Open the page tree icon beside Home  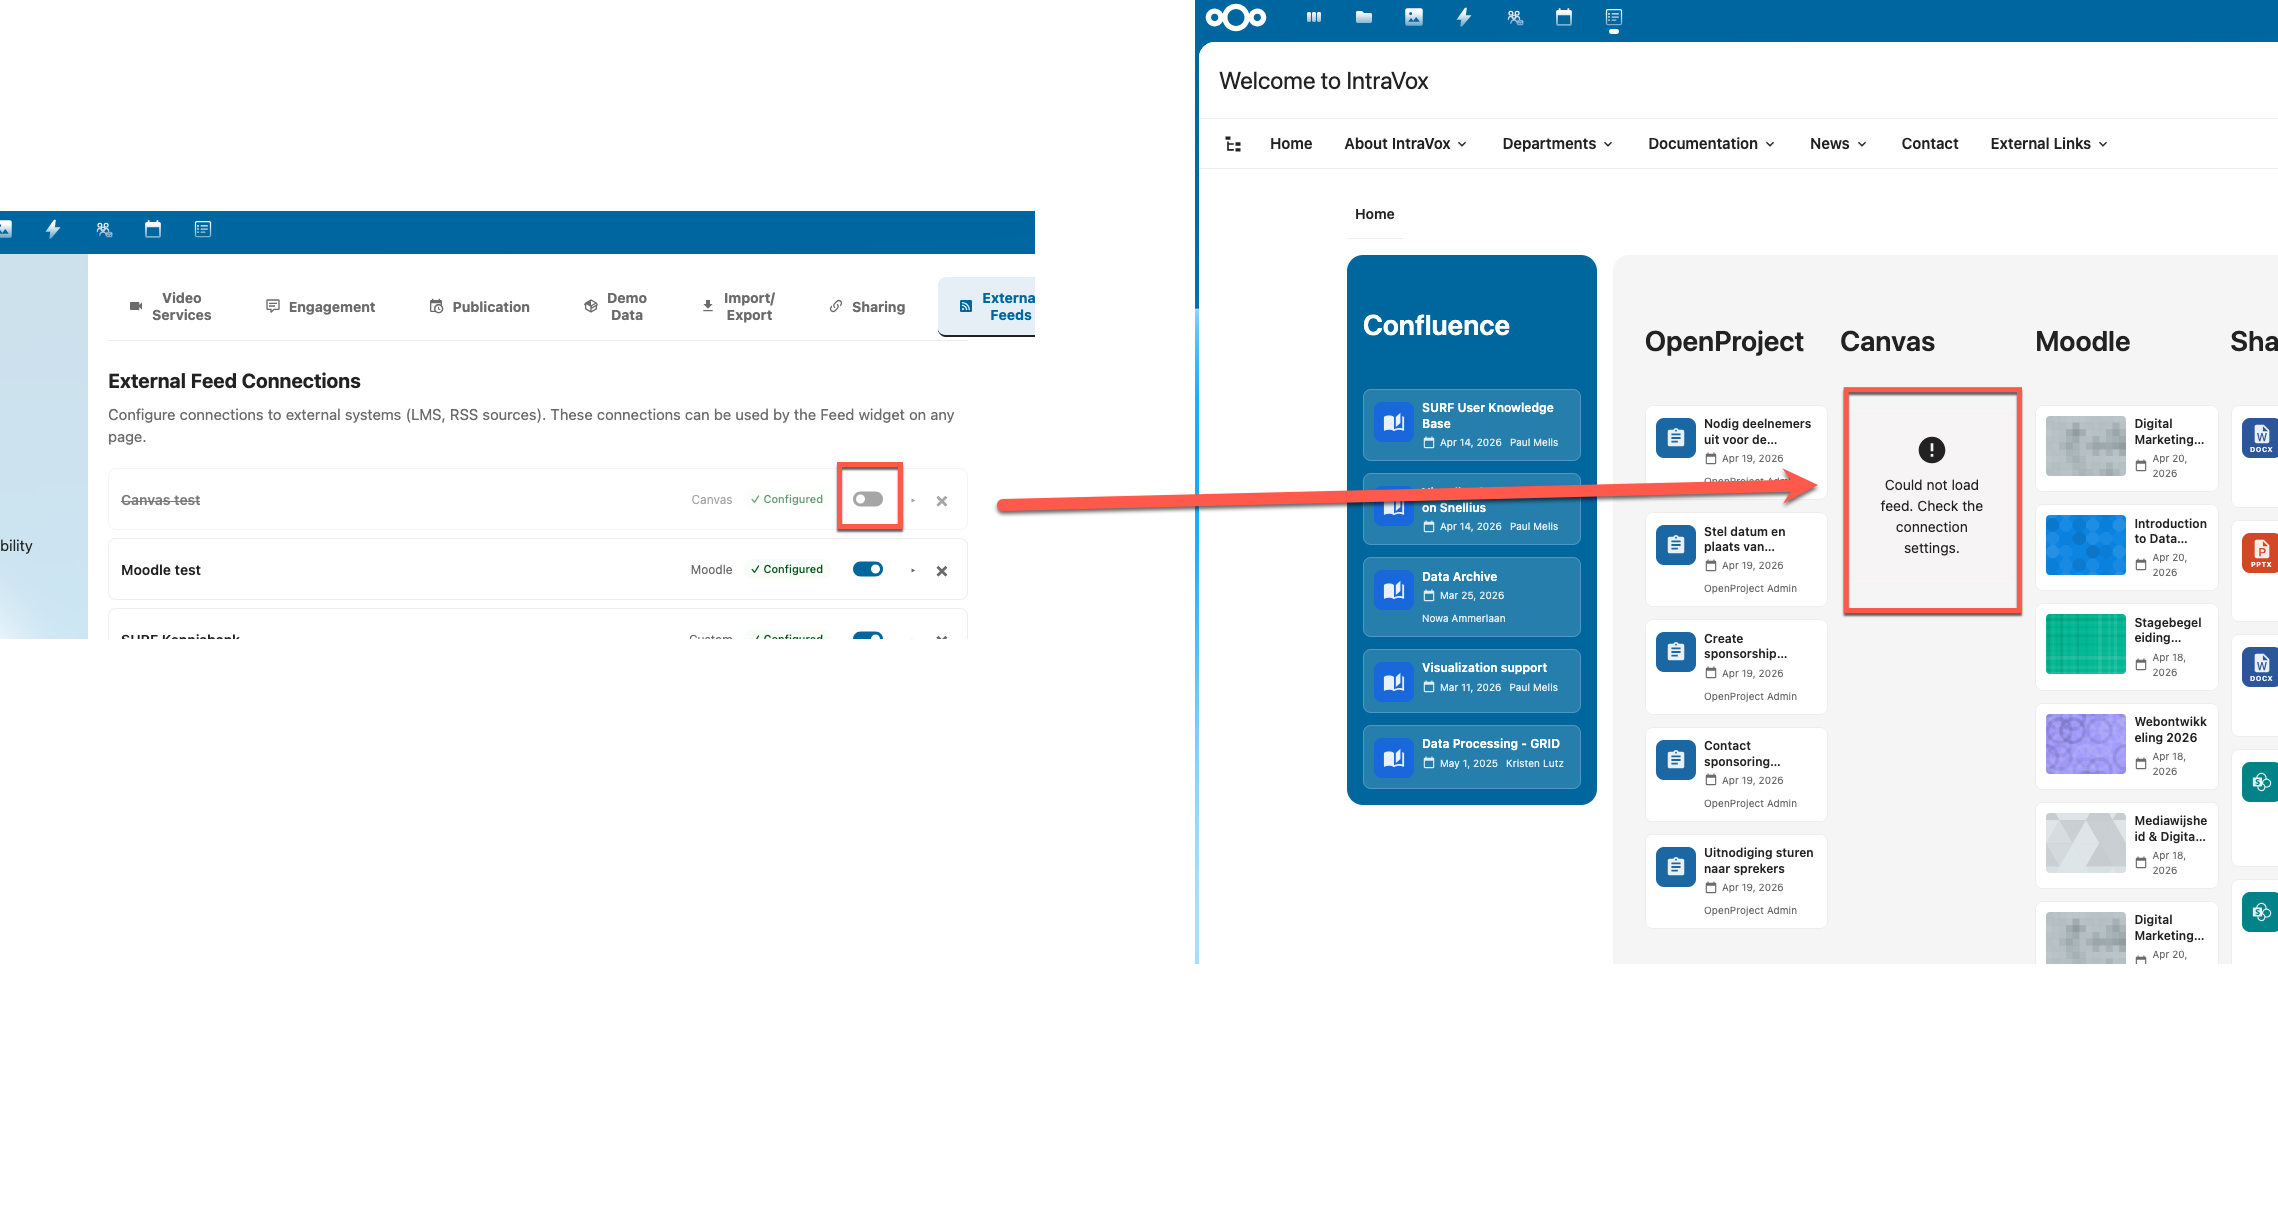pos(1233,144)
